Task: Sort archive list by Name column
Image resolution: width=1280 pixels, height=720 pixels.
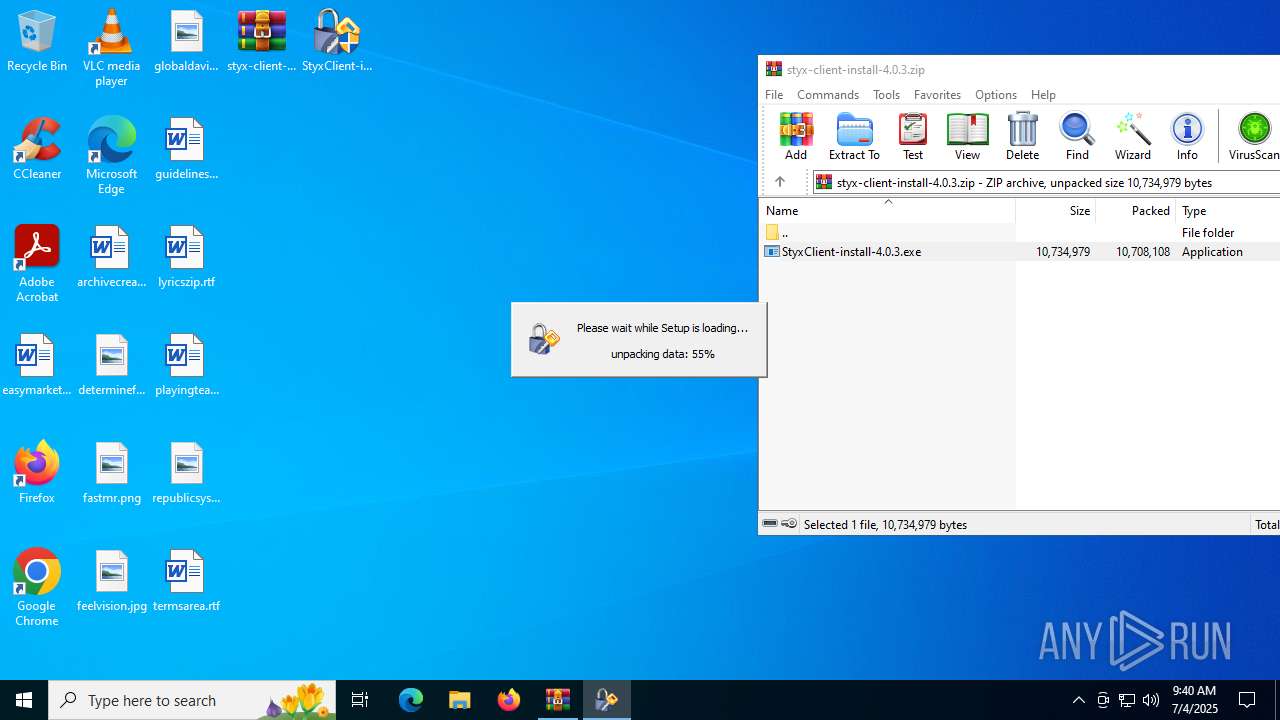Action: click(887, 211)
